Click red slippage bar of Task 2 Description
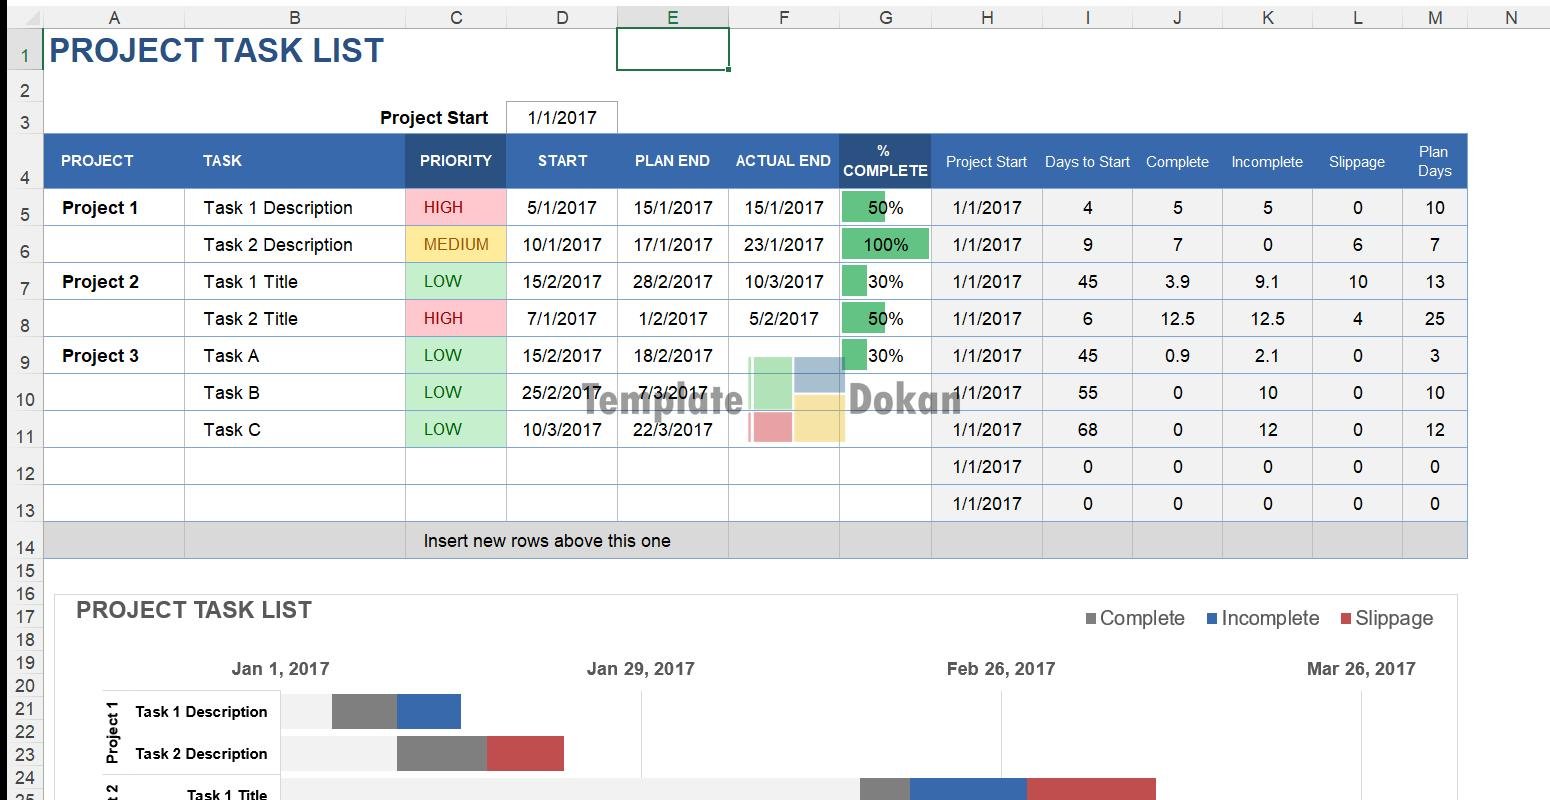The image size is (1550, 800). (x=525, y=754)
